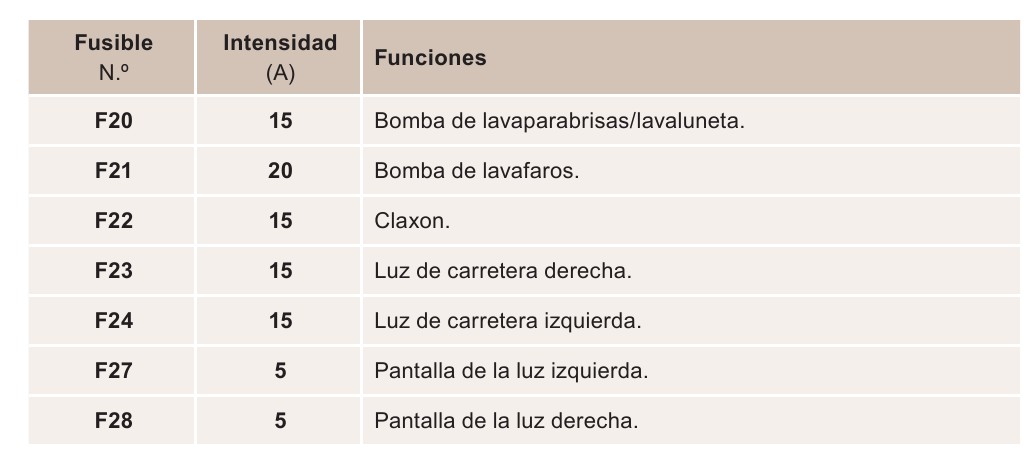The image size is (1028, 472).
Task: Click the Bomba de lavaparabrisas/lavaluneta text
Action: [x=559, y=121]
